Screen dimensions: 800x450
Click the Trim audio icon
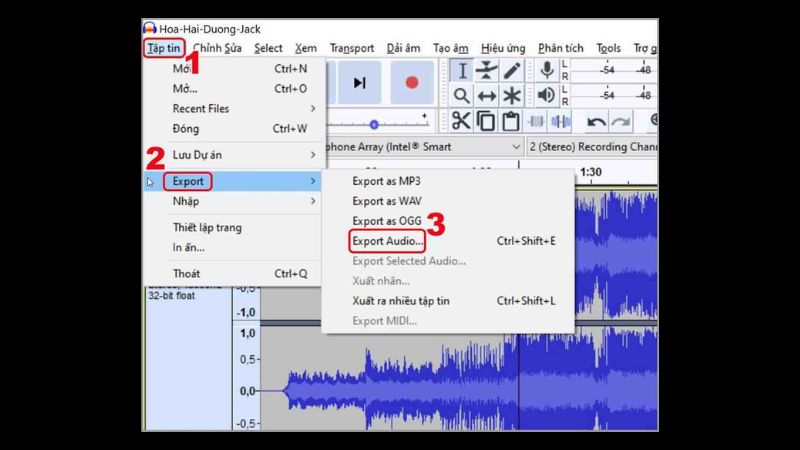[536, 121]
